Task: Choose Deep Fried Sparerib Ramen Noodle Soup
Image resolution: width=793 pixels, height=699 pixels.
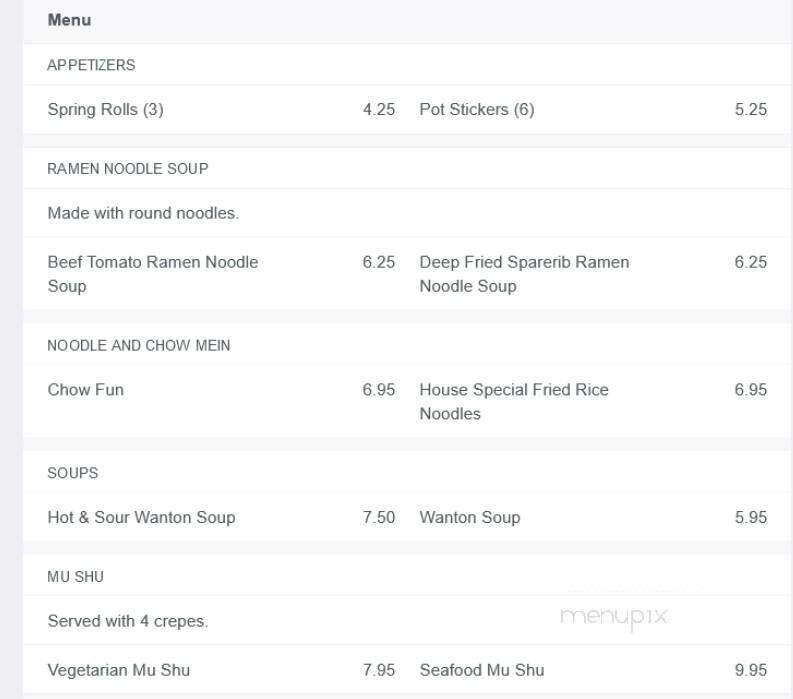Action: 524,274
